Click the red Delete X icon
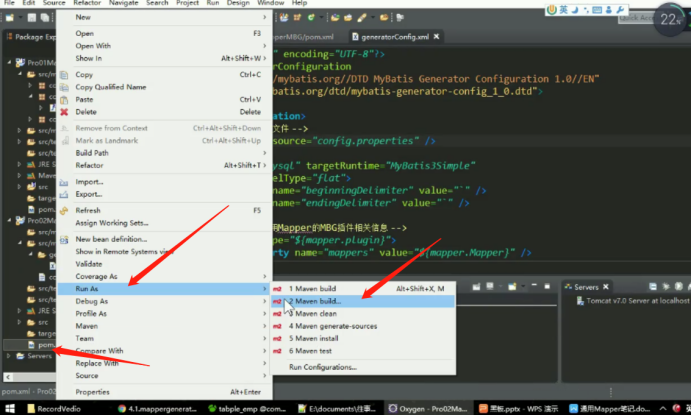 click(64, 112)
